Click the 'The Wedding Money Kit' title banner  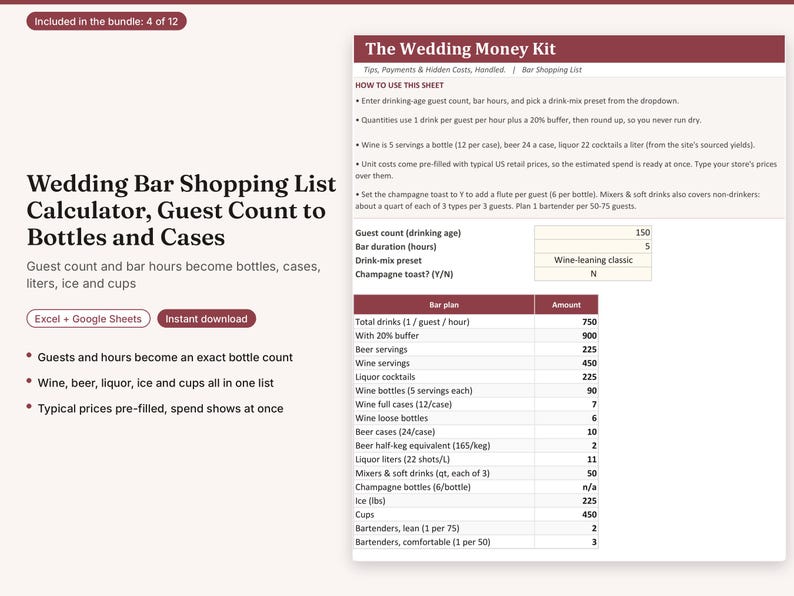[x=569, y=49]
